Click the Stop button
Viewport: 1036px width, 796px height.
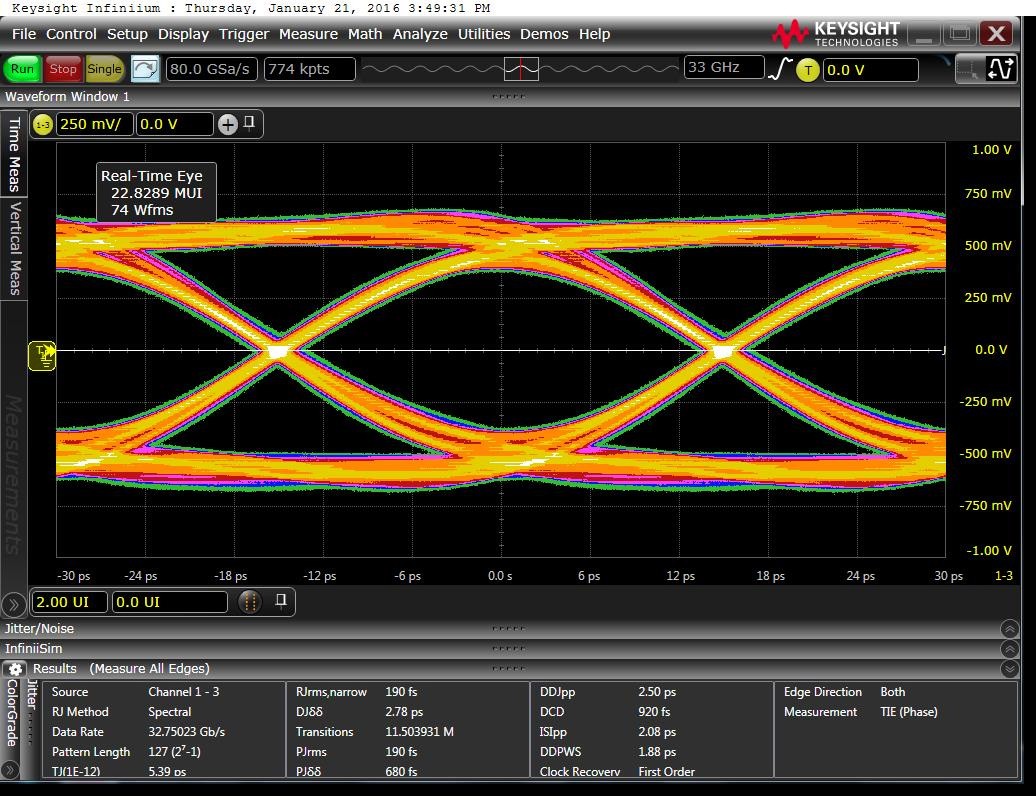click(x=62, y=69)
